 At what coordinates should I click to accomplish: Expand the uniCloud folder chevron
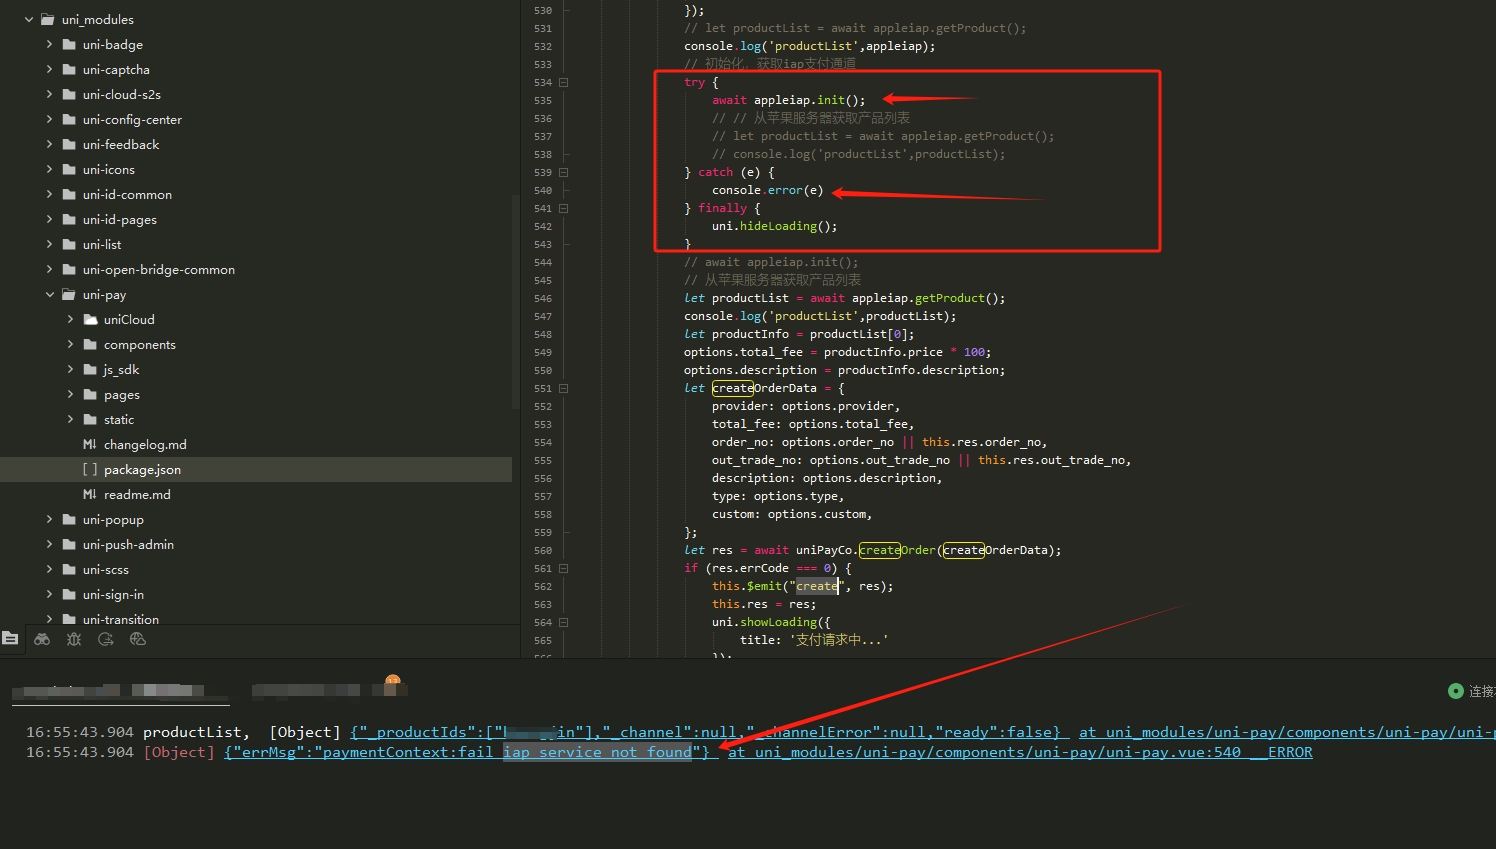pyautogui.click(x=70, y=319)
